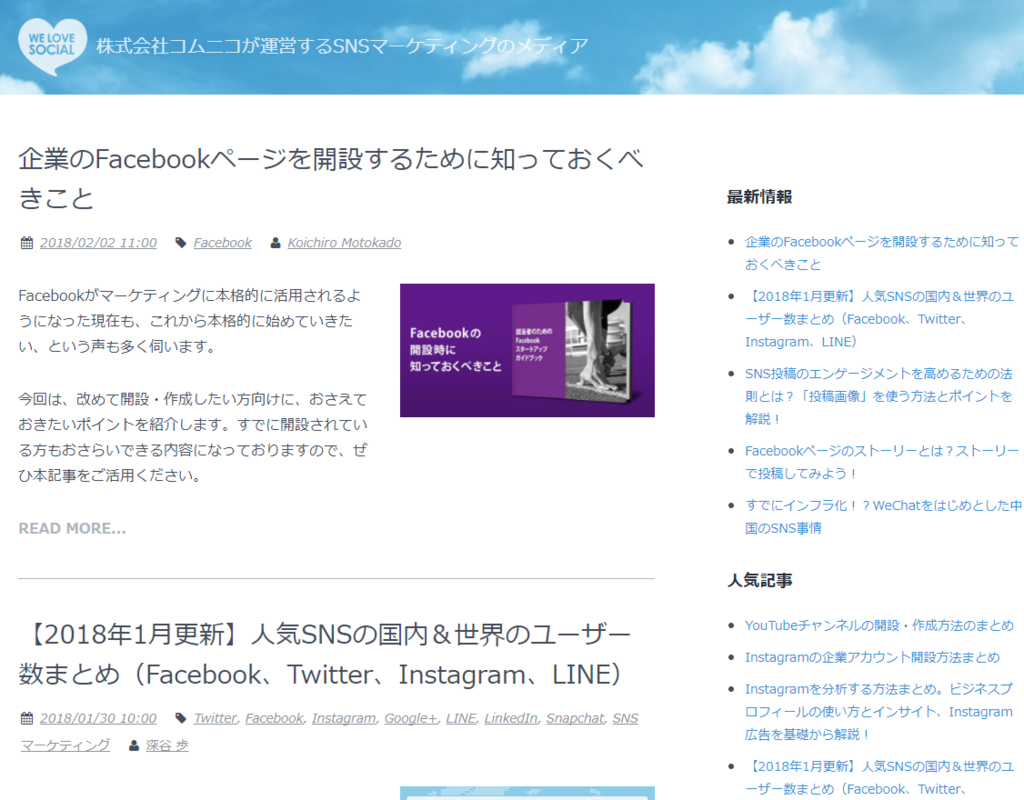View author Koichiro Motokado's posts

[344, 243]
